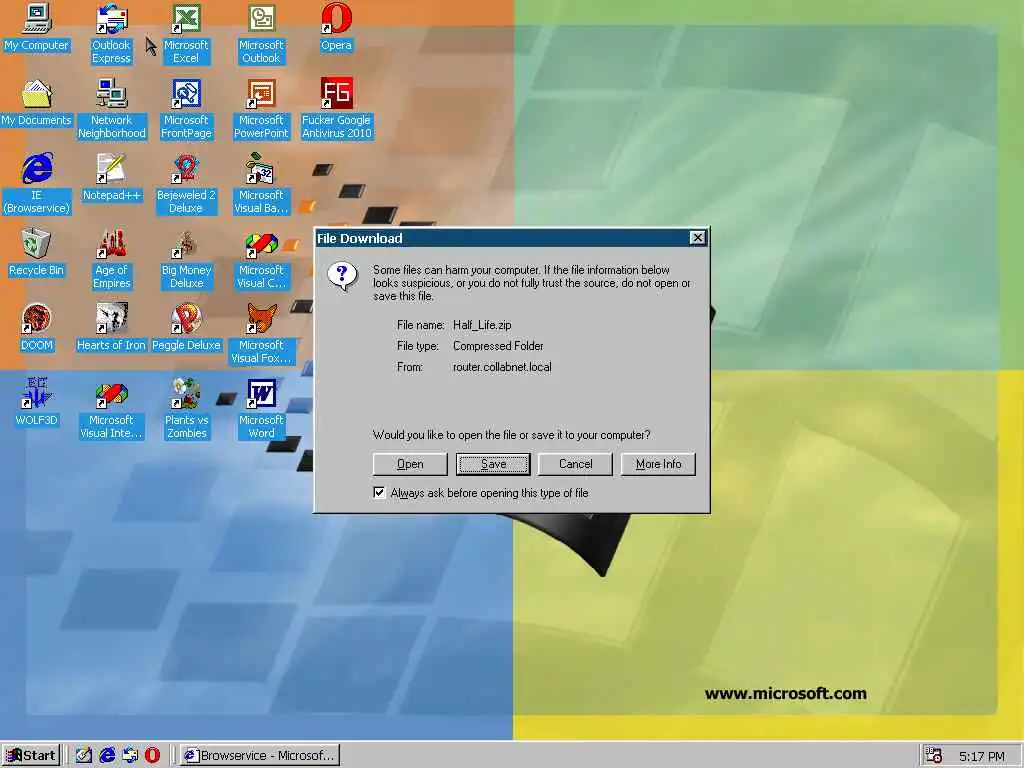The width and height of the screenshot is (1024, 768).
Task: Select the Microsoft Visual FoxPro shortcut
Action: click(x=261, y=334)
